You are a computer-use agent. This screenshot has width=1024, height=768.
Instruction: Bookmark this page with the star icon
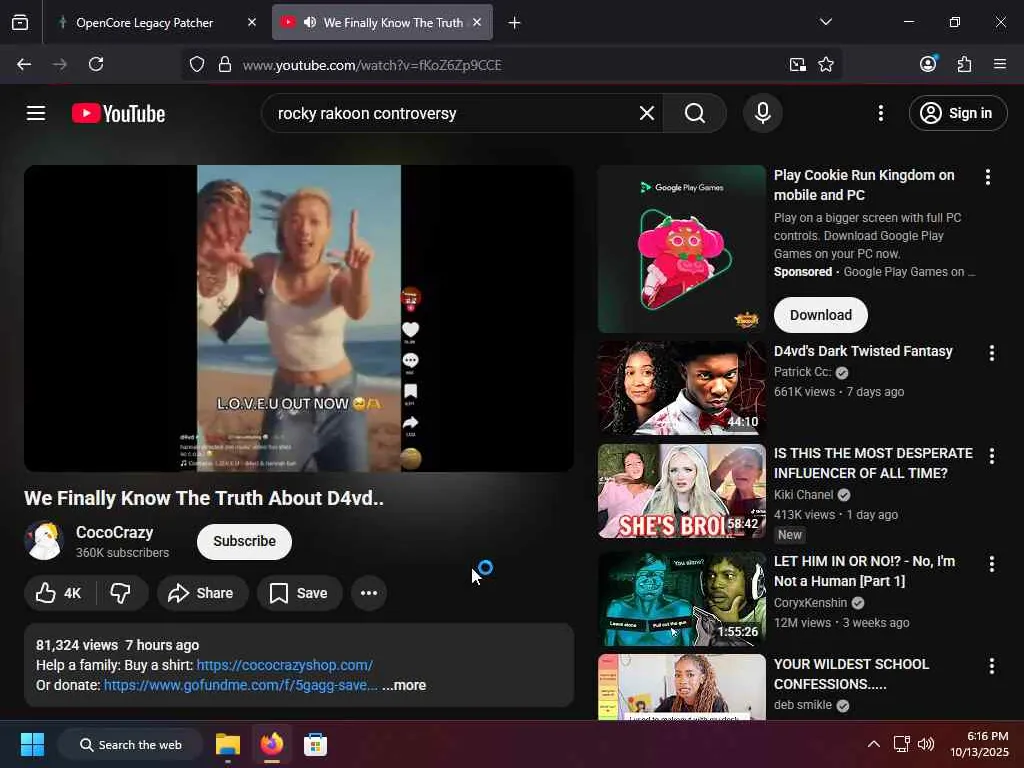pyautogui.click(x=826, y=64)
